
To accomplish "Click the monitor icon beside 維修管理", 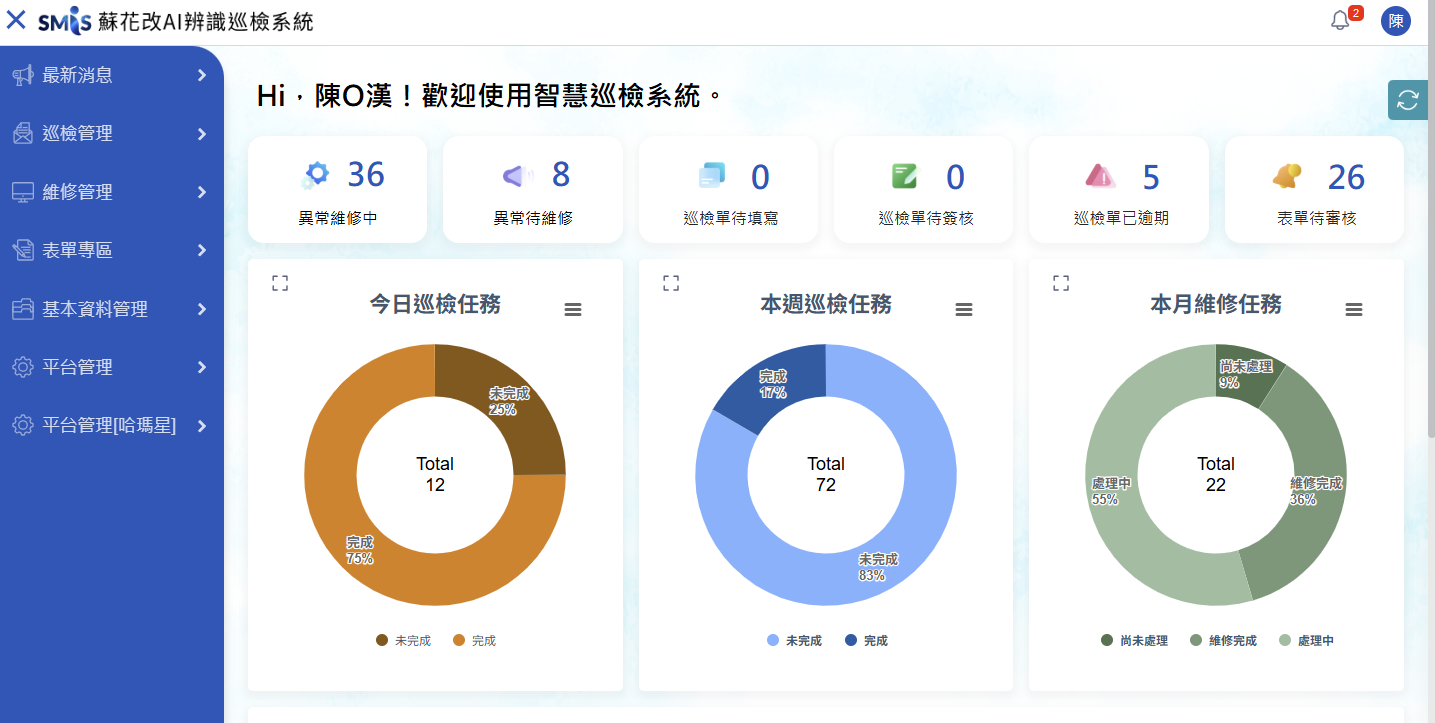I will point(23,192).
